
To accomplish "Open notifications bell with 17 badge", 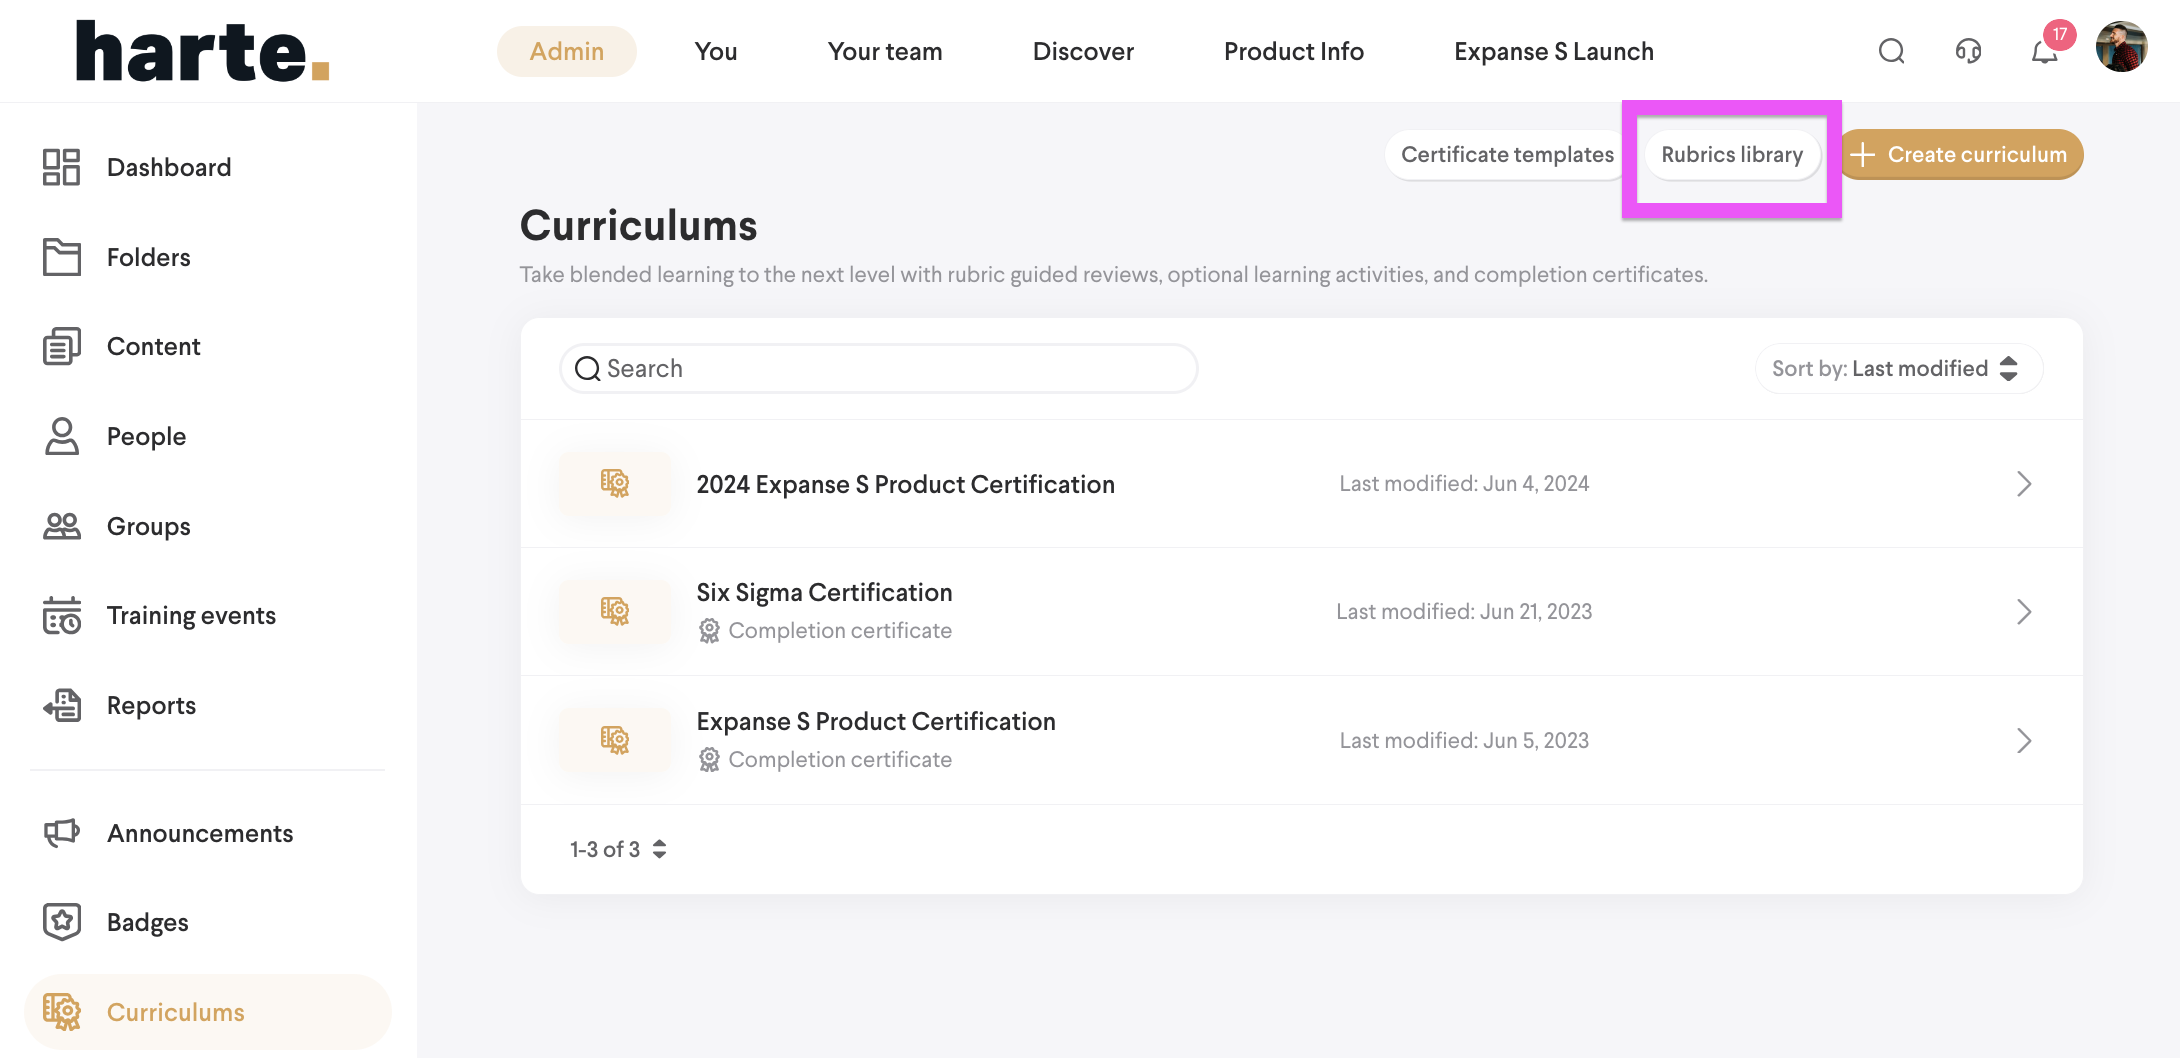I will coord(2045,51).
